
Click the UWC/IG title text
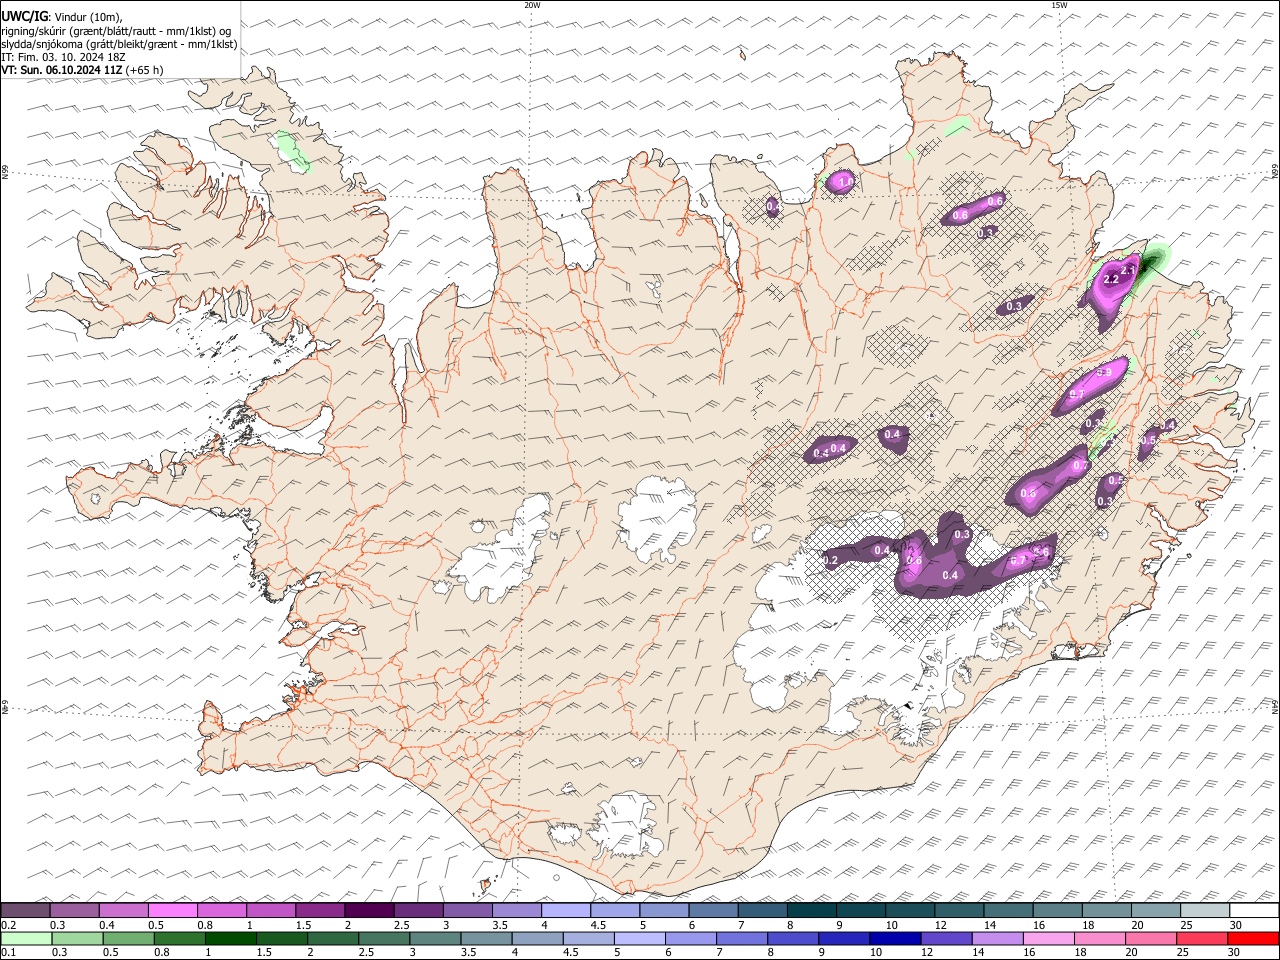[x=24, y=15]
